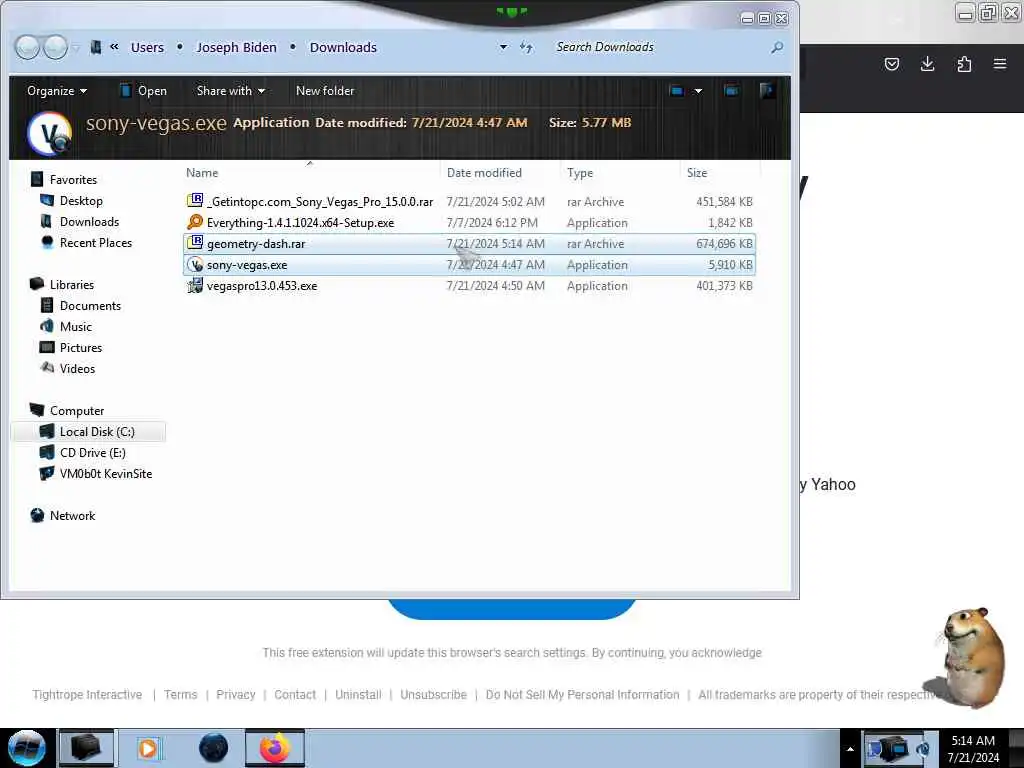Open CD Drive (E:)
The image size is (1024, 768).
93,453
